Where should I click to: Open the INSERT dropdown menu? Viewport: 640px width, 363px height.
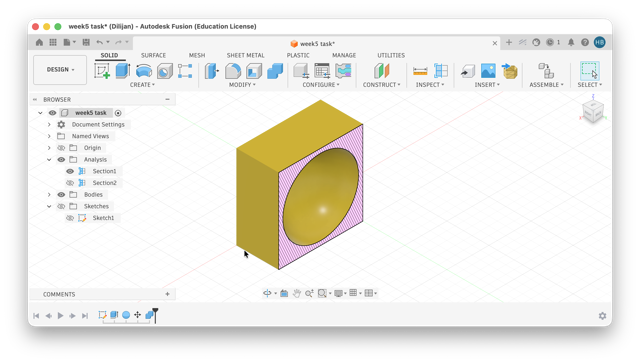(x=487, y=85)
